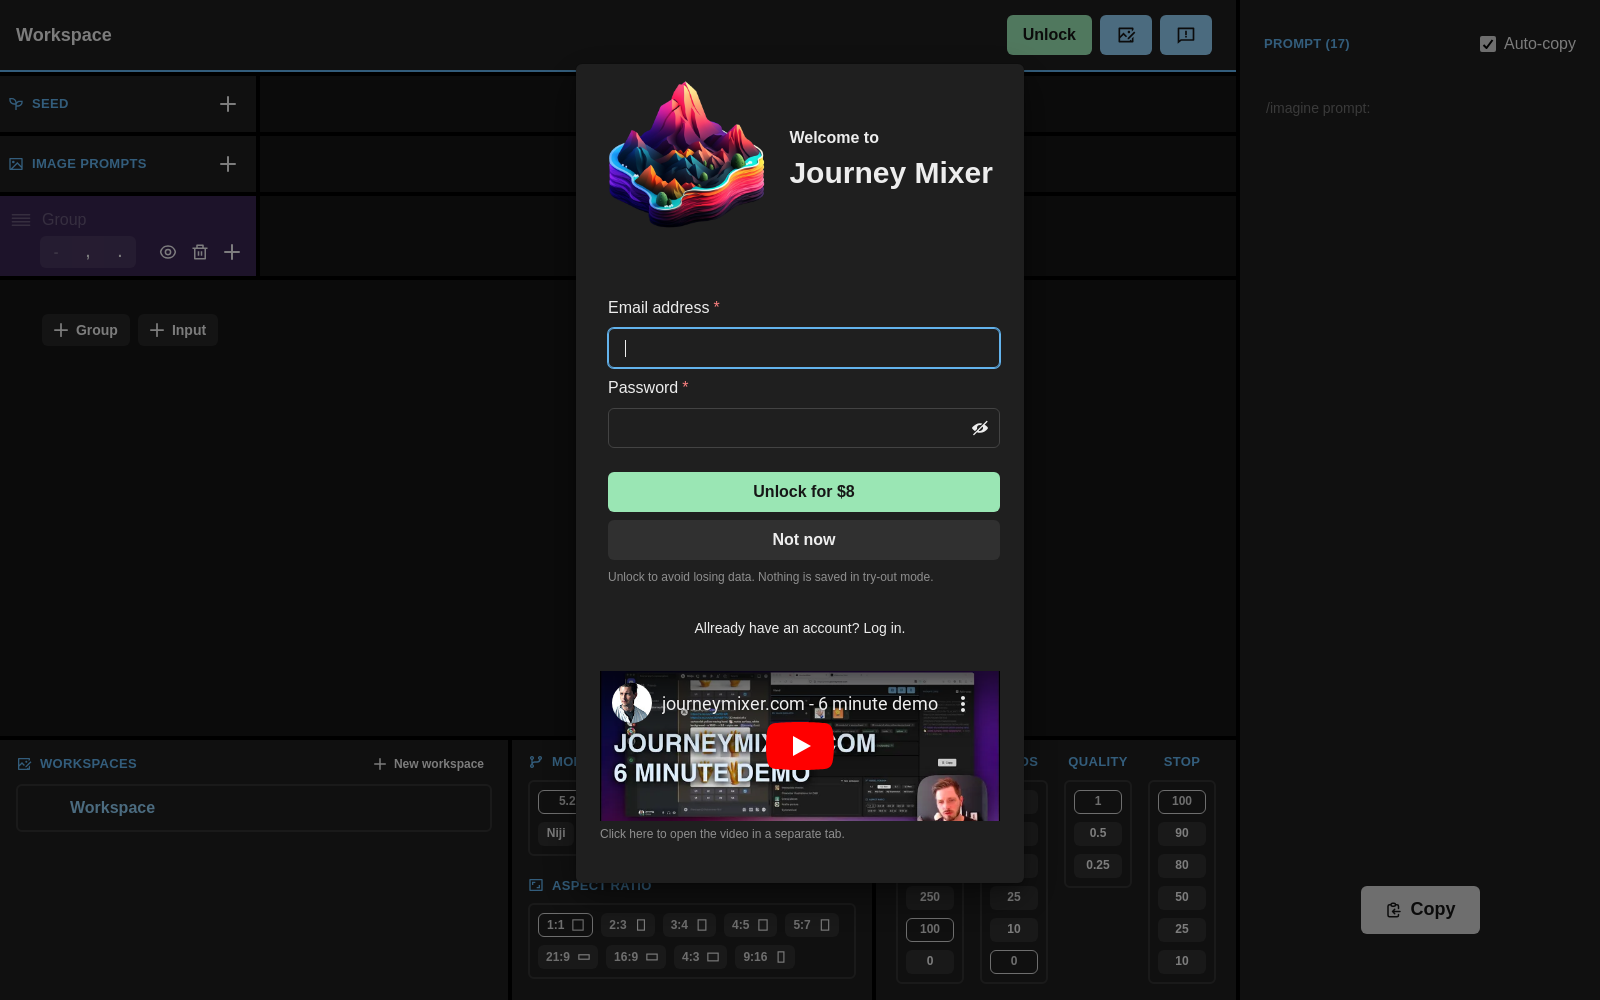Click the branch icon beside the model heading

[536, 762]
